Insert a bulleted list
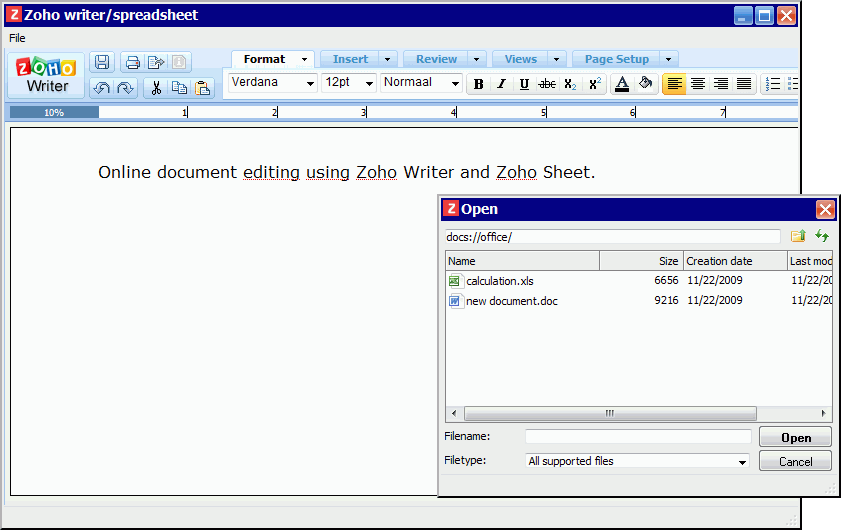This screenshot has width=841, height=530. coord(792,84)
